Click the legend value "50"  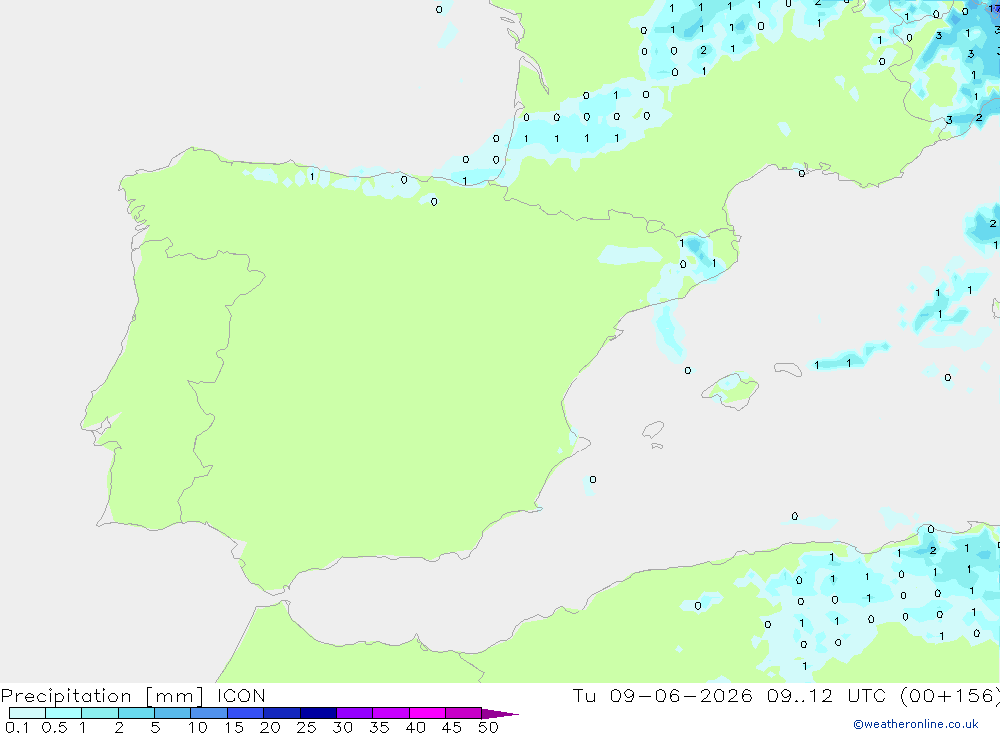click(489, 727)
